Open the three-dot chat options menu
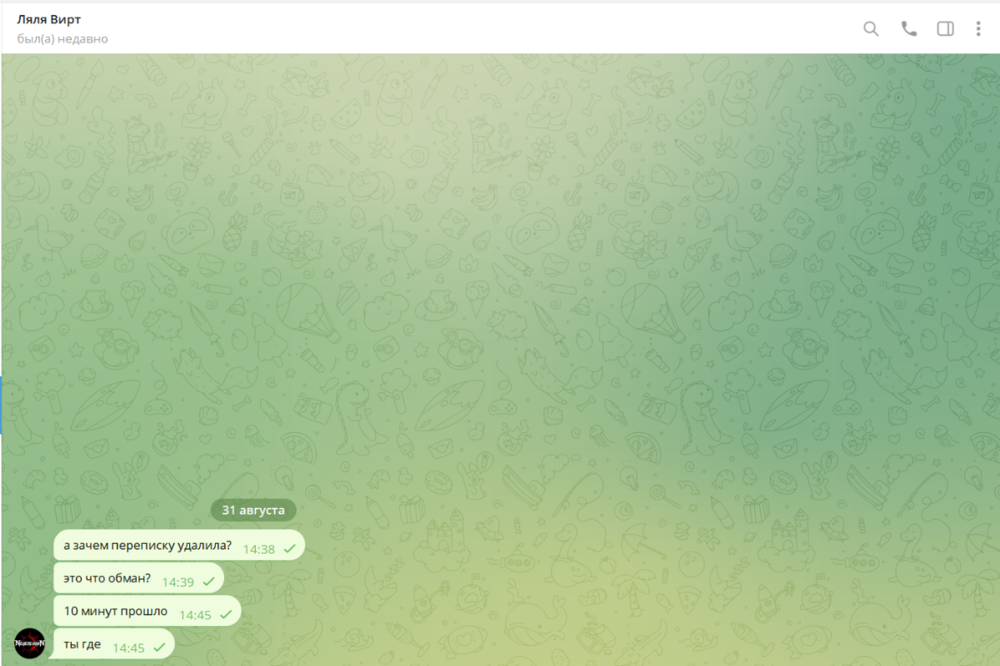 (x=979, y=29)
